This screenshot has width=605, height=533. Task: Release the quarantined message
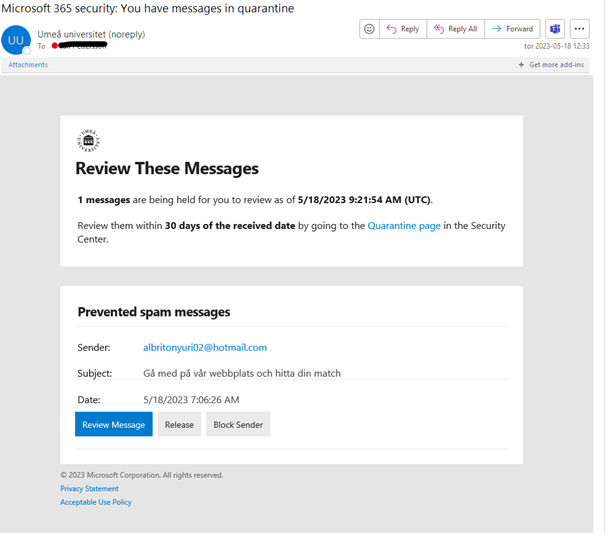tap(179, 424)
